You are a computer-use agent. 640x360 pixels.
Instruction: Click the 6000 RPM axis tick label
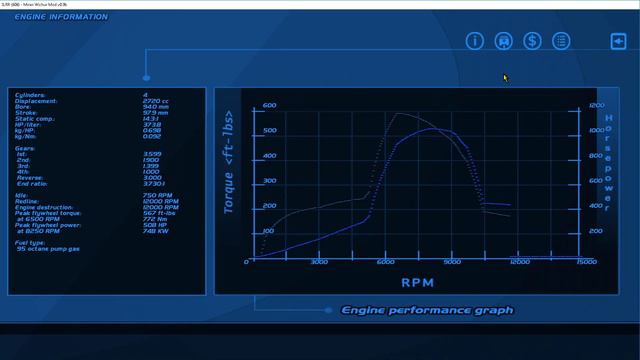(385, 262)
